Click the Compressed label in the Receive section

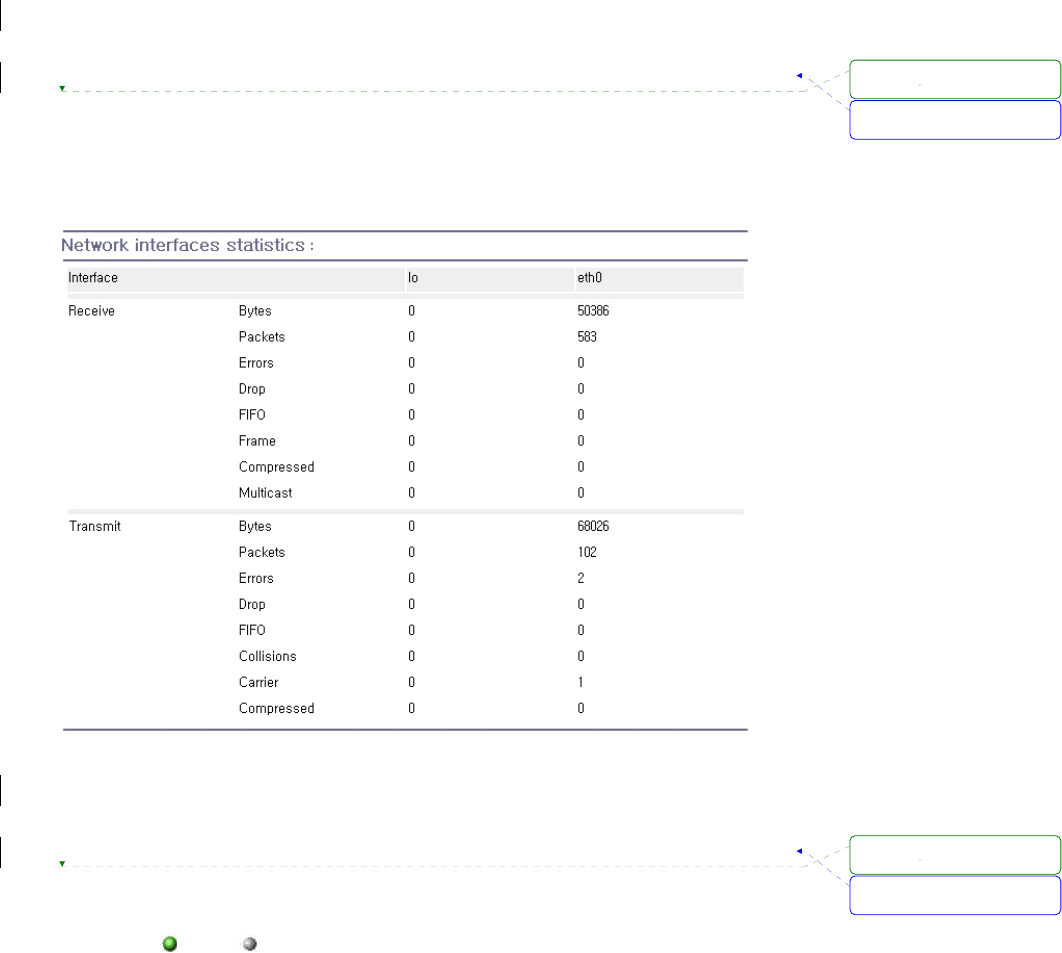tap(276, 467)
